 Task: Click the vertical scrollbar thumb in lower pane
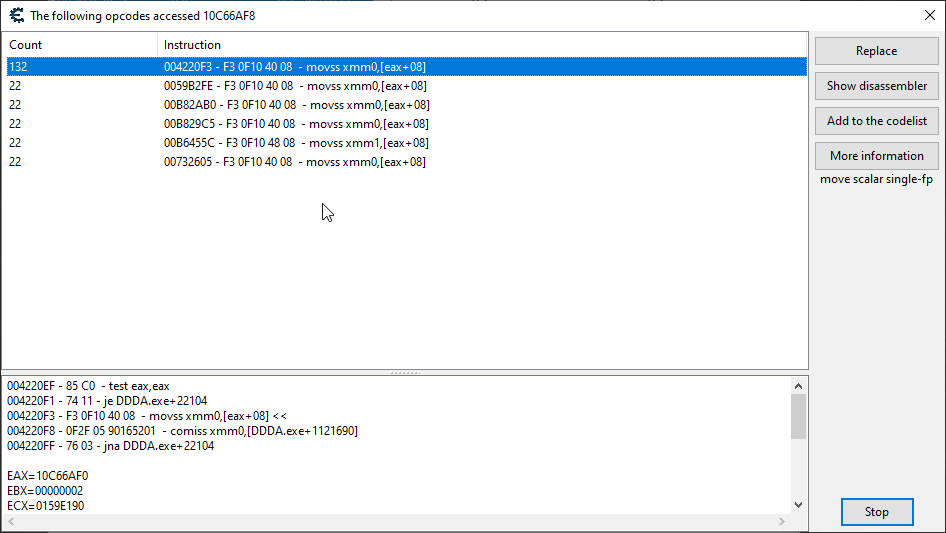tap(798, 416)
